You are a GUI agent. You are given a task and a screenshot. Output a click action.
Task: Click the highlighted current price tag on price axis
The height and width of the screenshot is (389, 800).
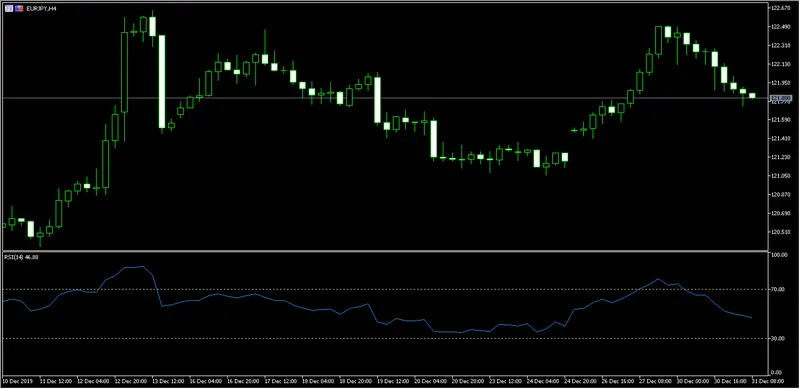pyautogui.click(x=781, y=98)
